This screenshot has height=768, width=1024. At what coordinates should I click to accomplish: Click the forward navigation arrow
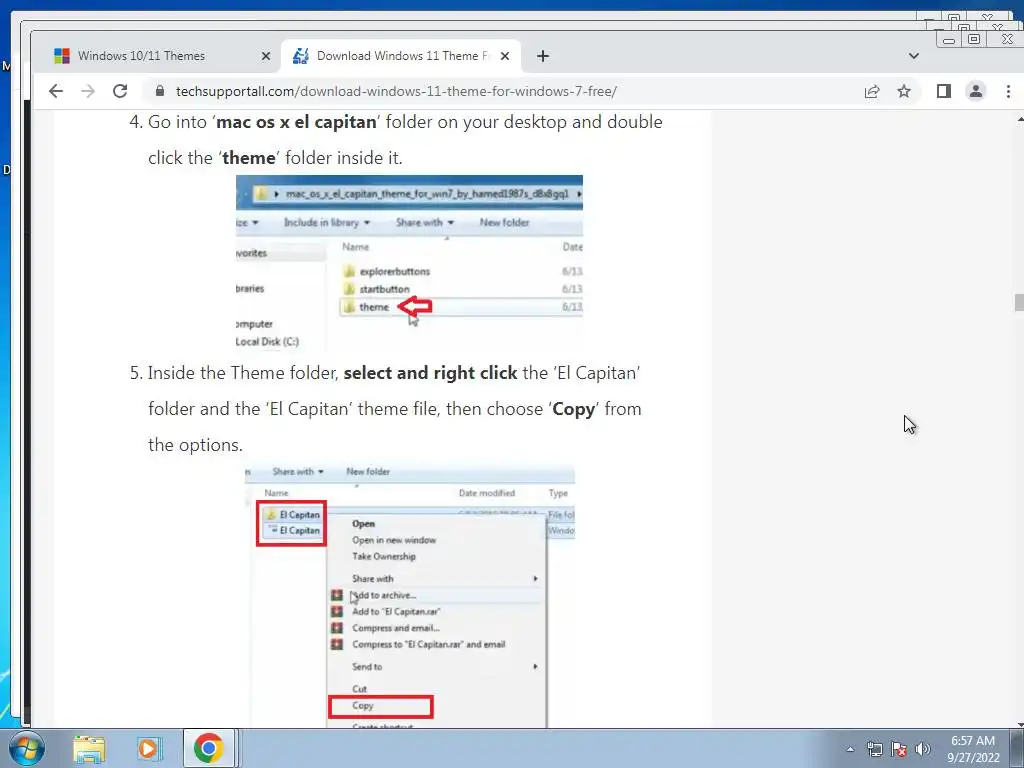[88, 91]
